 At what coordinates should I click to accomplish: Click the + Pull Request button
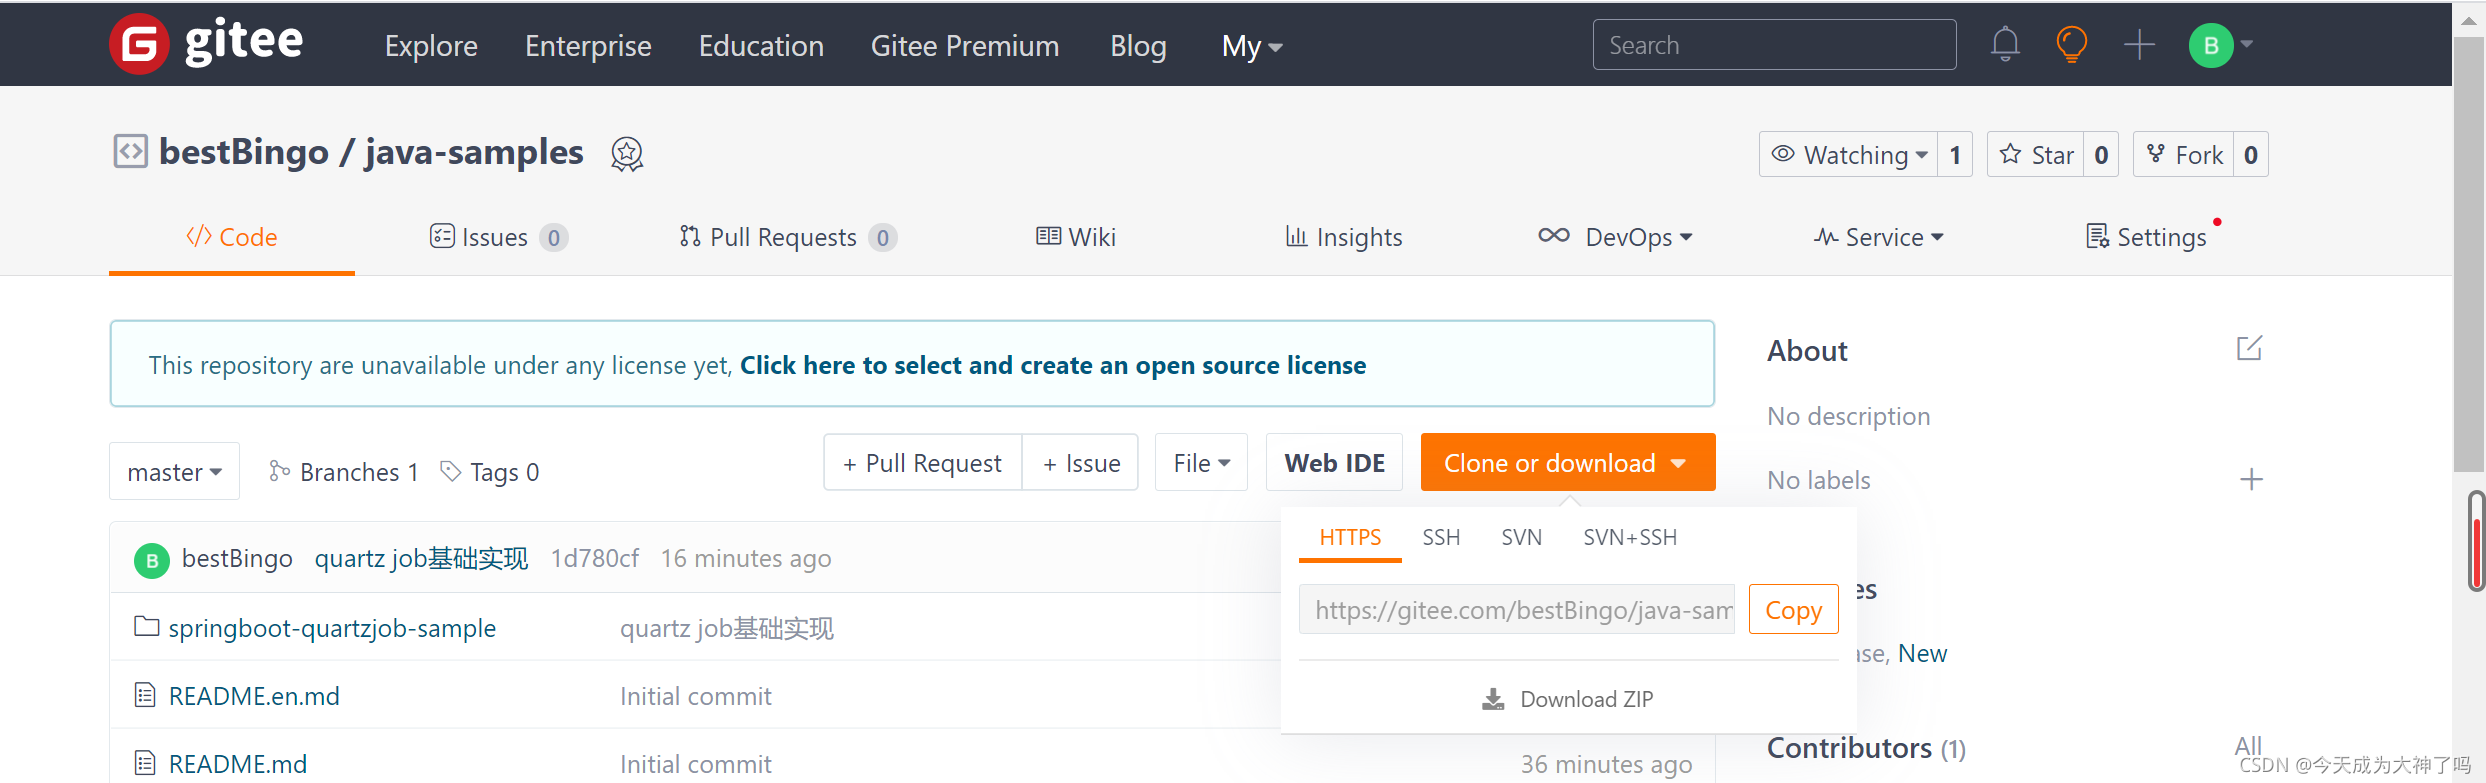[923, 463]
